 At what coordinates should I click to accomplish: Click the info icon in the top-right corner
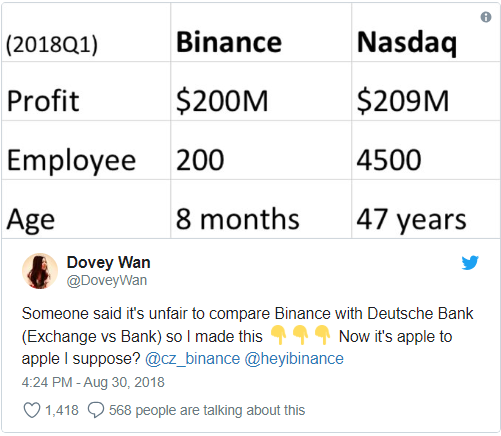pos(486,17)
